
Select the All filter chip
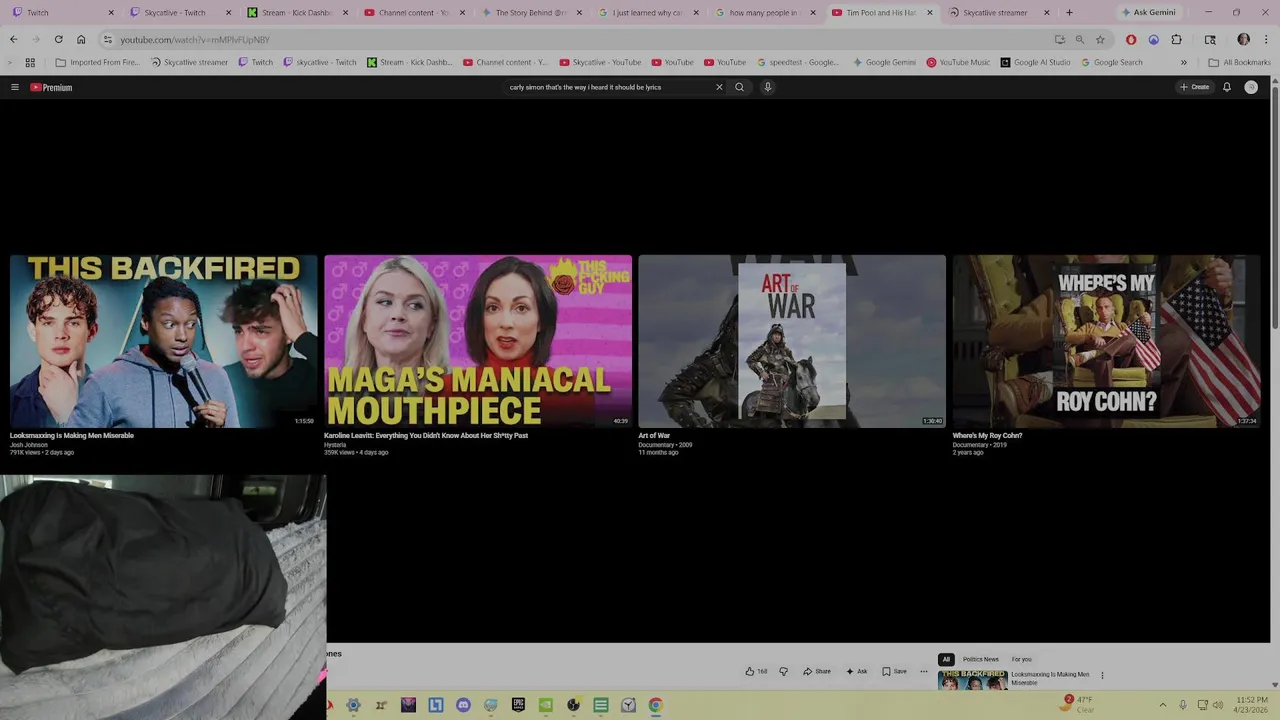click(x=946, y=659)
